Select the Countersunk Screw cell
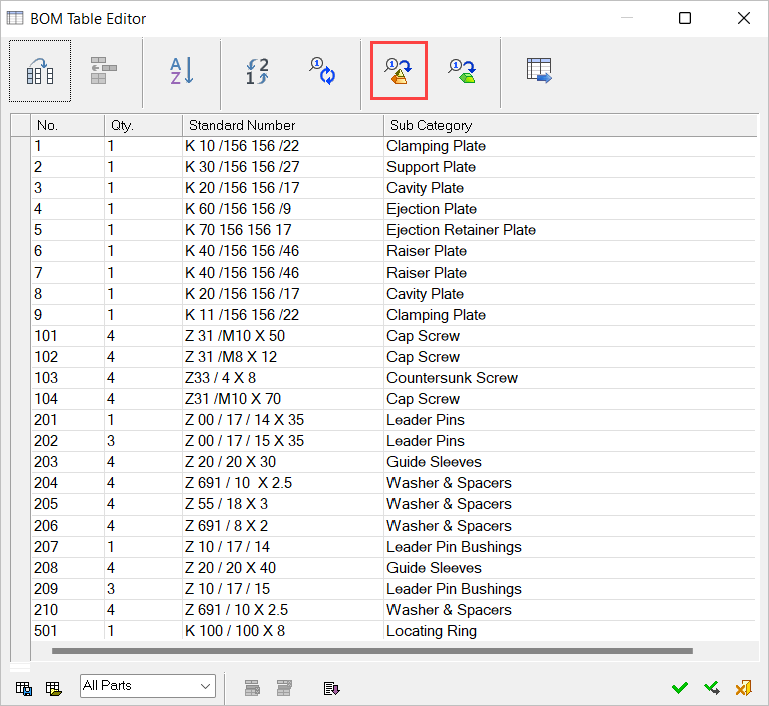 [451, 378]
